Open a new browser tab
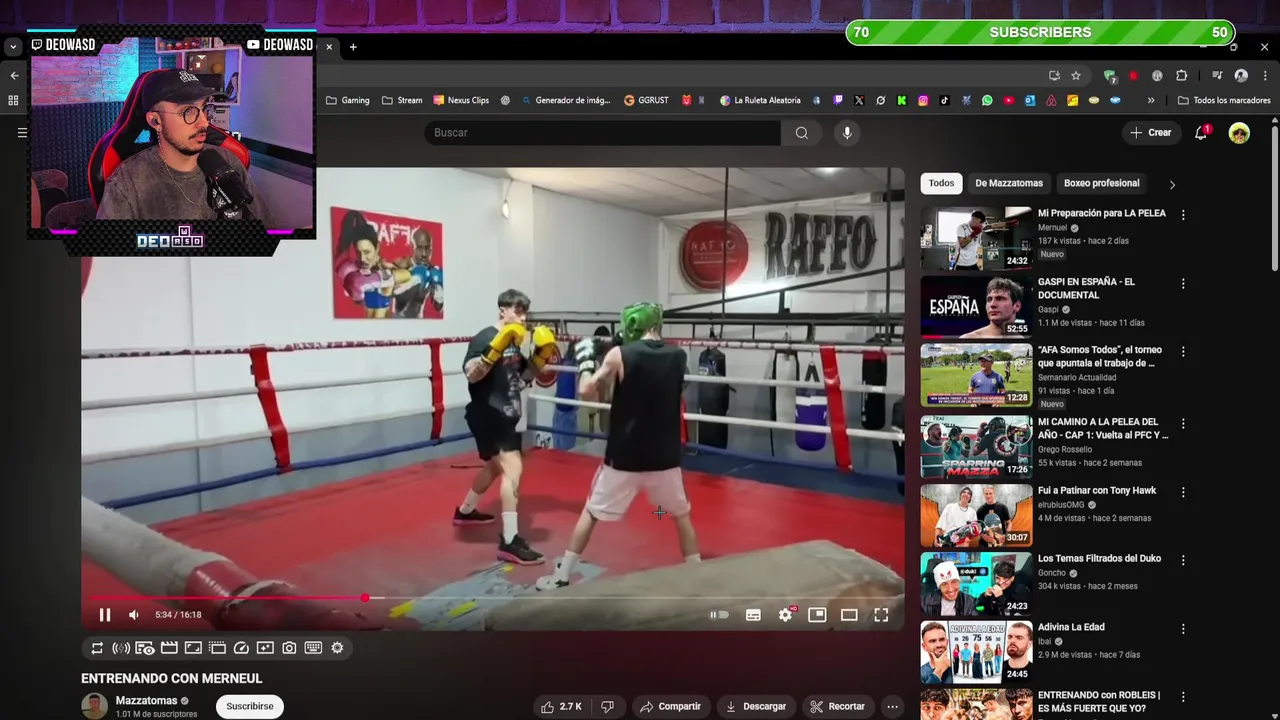Image resolution: width=1280 pixels, height=720 pixels. tap(353, 47)
